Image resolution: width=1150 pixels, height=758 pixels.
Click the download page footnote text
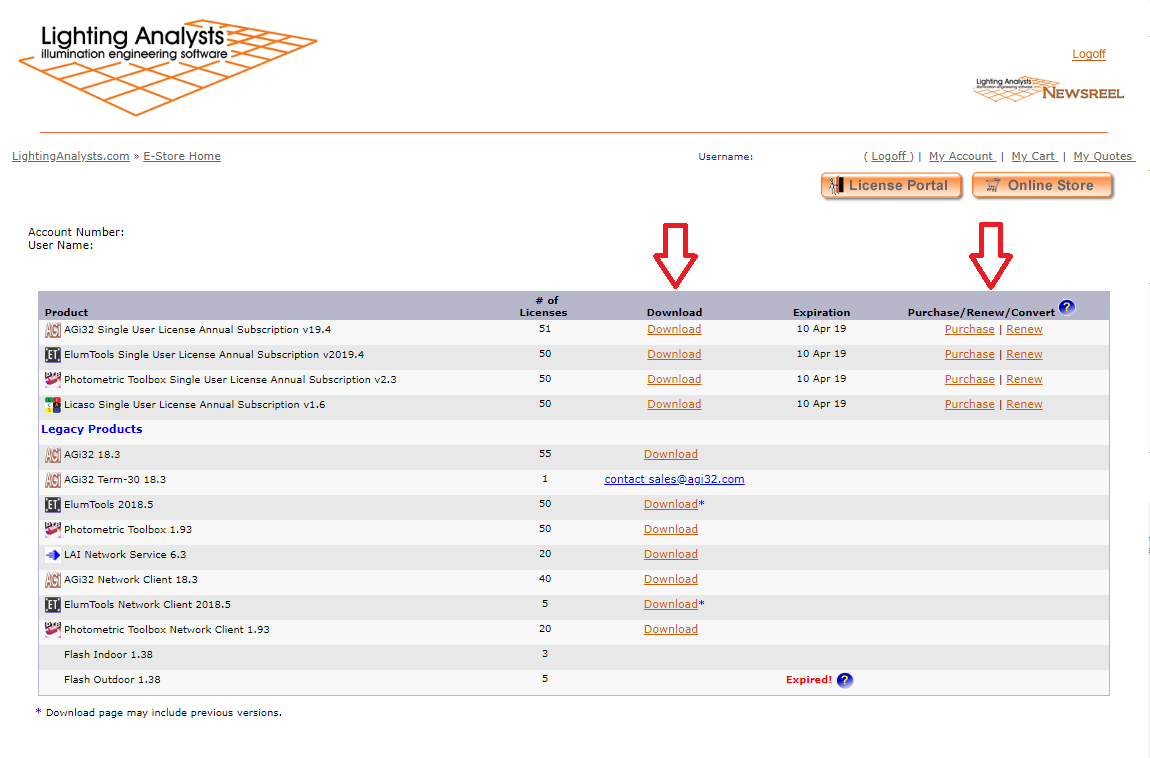158,713
